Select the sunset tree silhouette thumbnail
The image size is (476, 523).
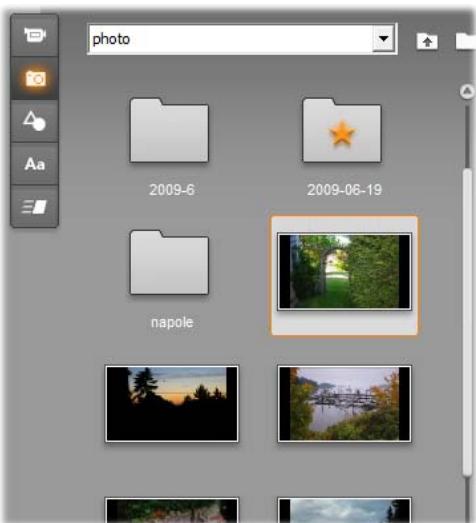(172, 404)
